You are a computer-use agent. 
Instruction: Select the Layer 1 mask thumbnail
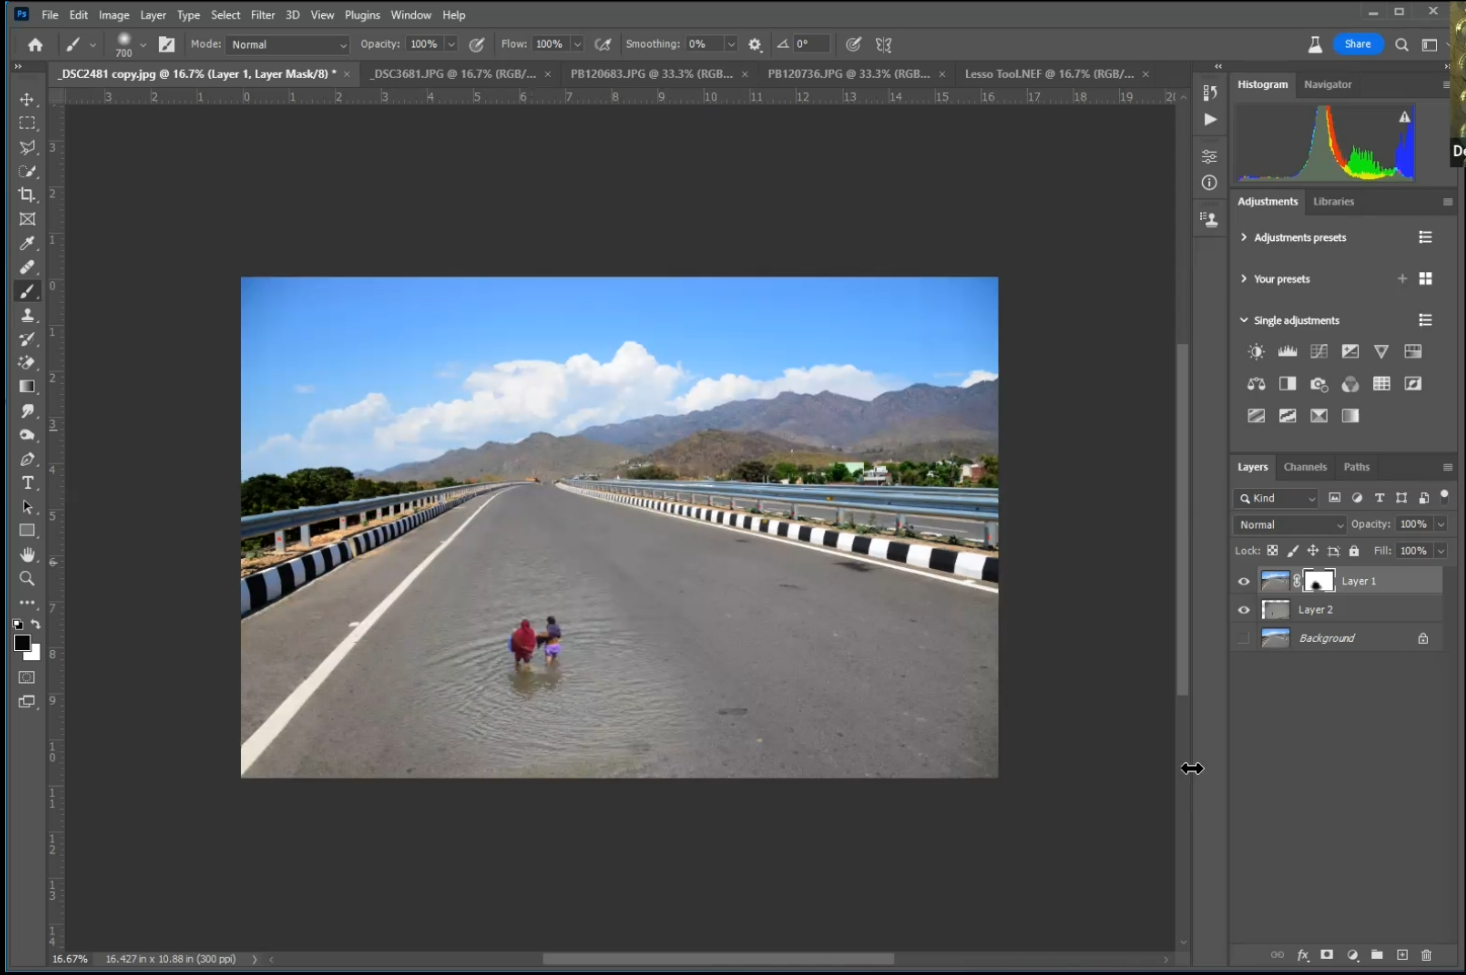1319,581
